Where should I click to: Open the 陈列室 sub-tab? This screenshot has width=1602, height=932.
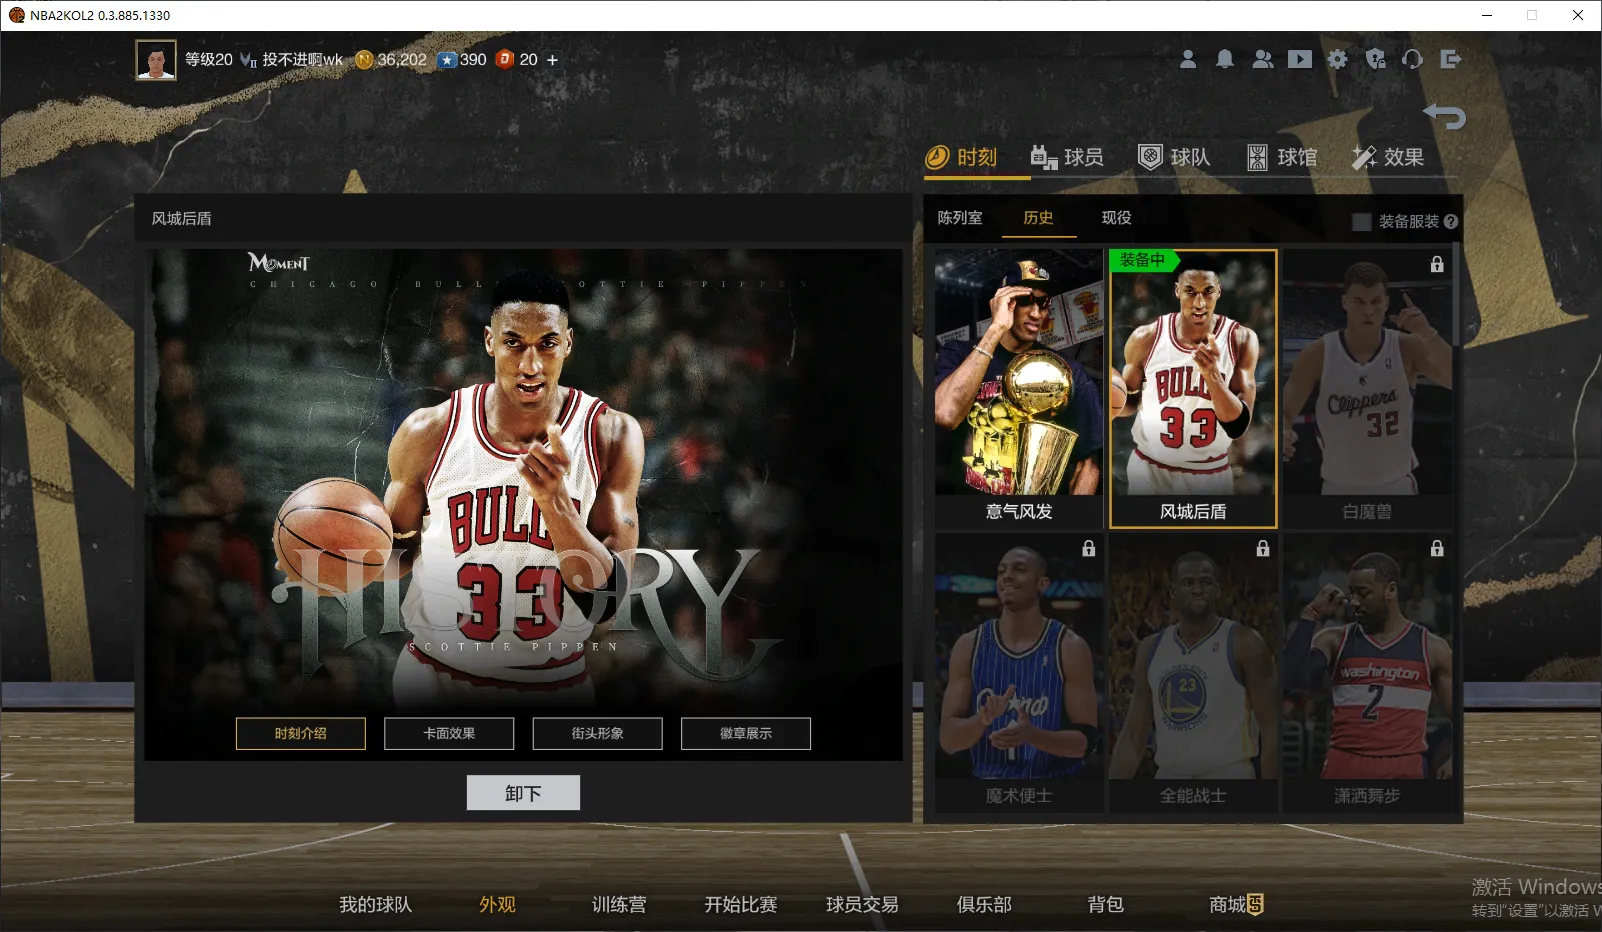pyautogui.click(x=960, y=218)
